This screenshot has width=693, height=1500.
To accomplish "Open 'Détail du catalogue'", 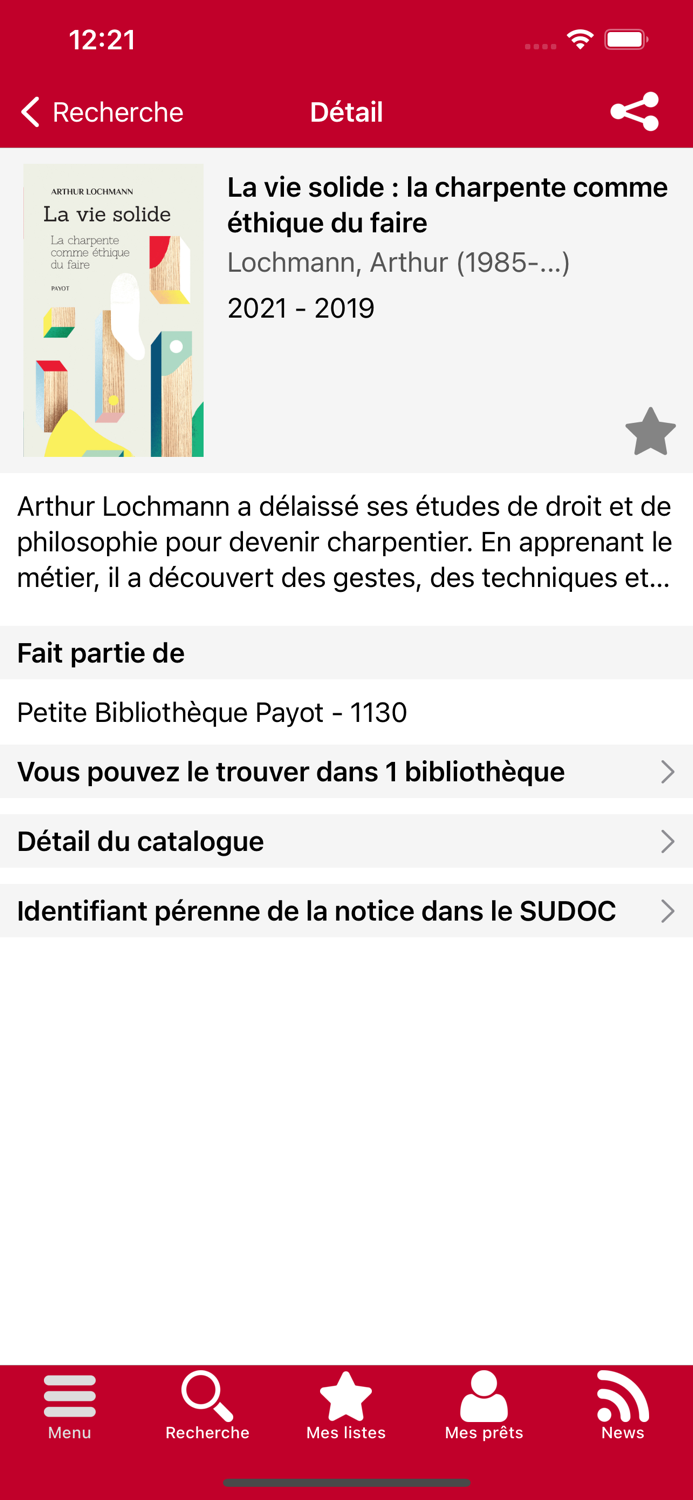I will click(x=346, y=841).
